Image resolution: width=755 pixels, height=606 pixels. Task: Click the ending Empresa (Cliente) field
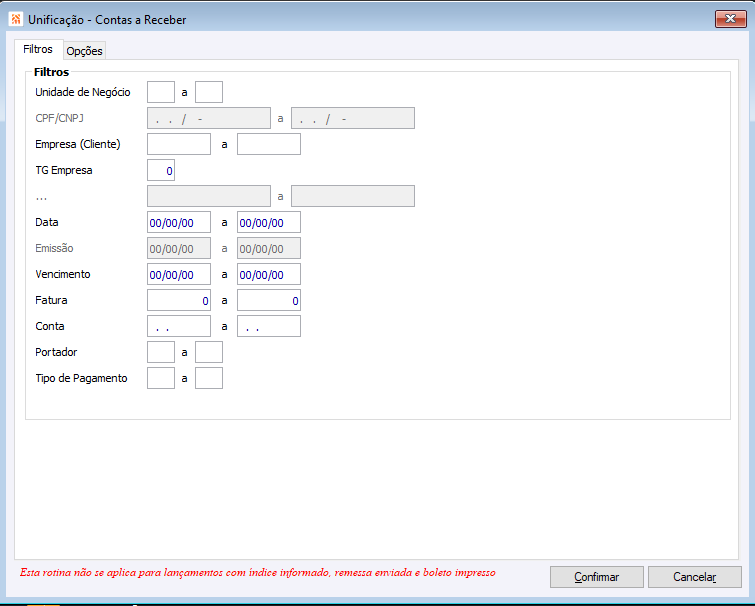(269, 144)
